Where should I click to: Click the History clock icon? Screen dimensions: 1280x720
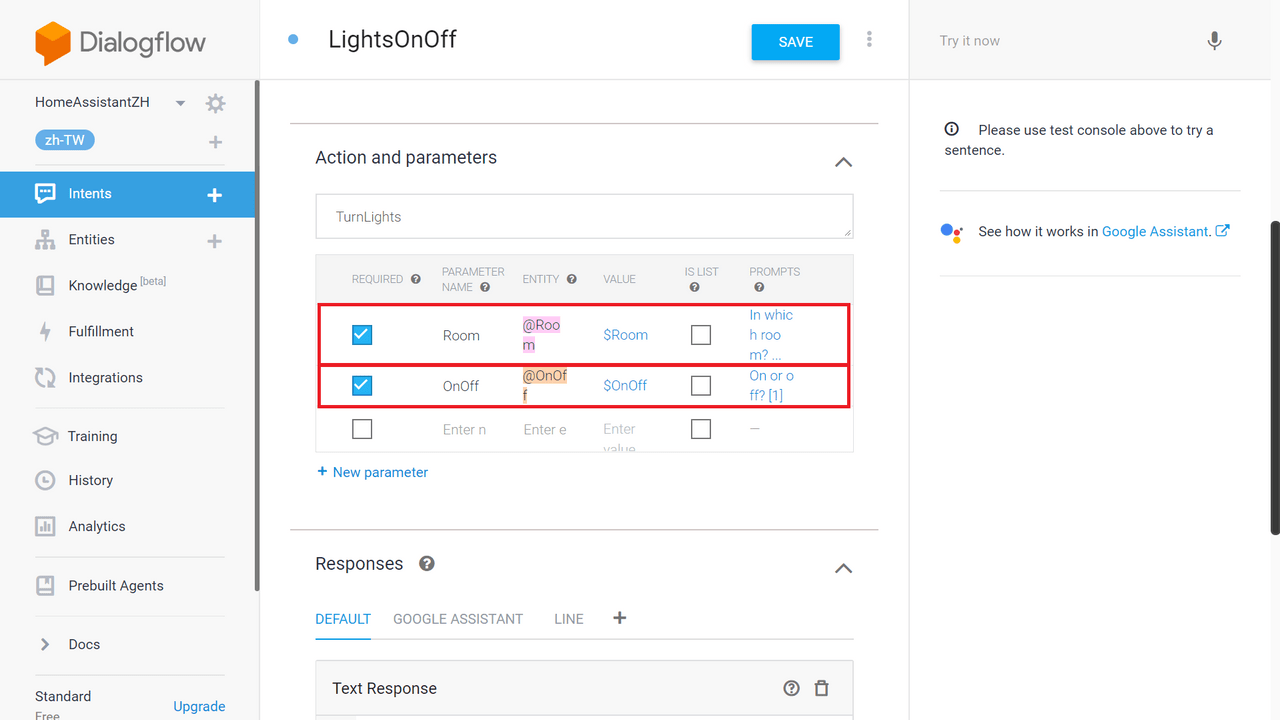45,480
